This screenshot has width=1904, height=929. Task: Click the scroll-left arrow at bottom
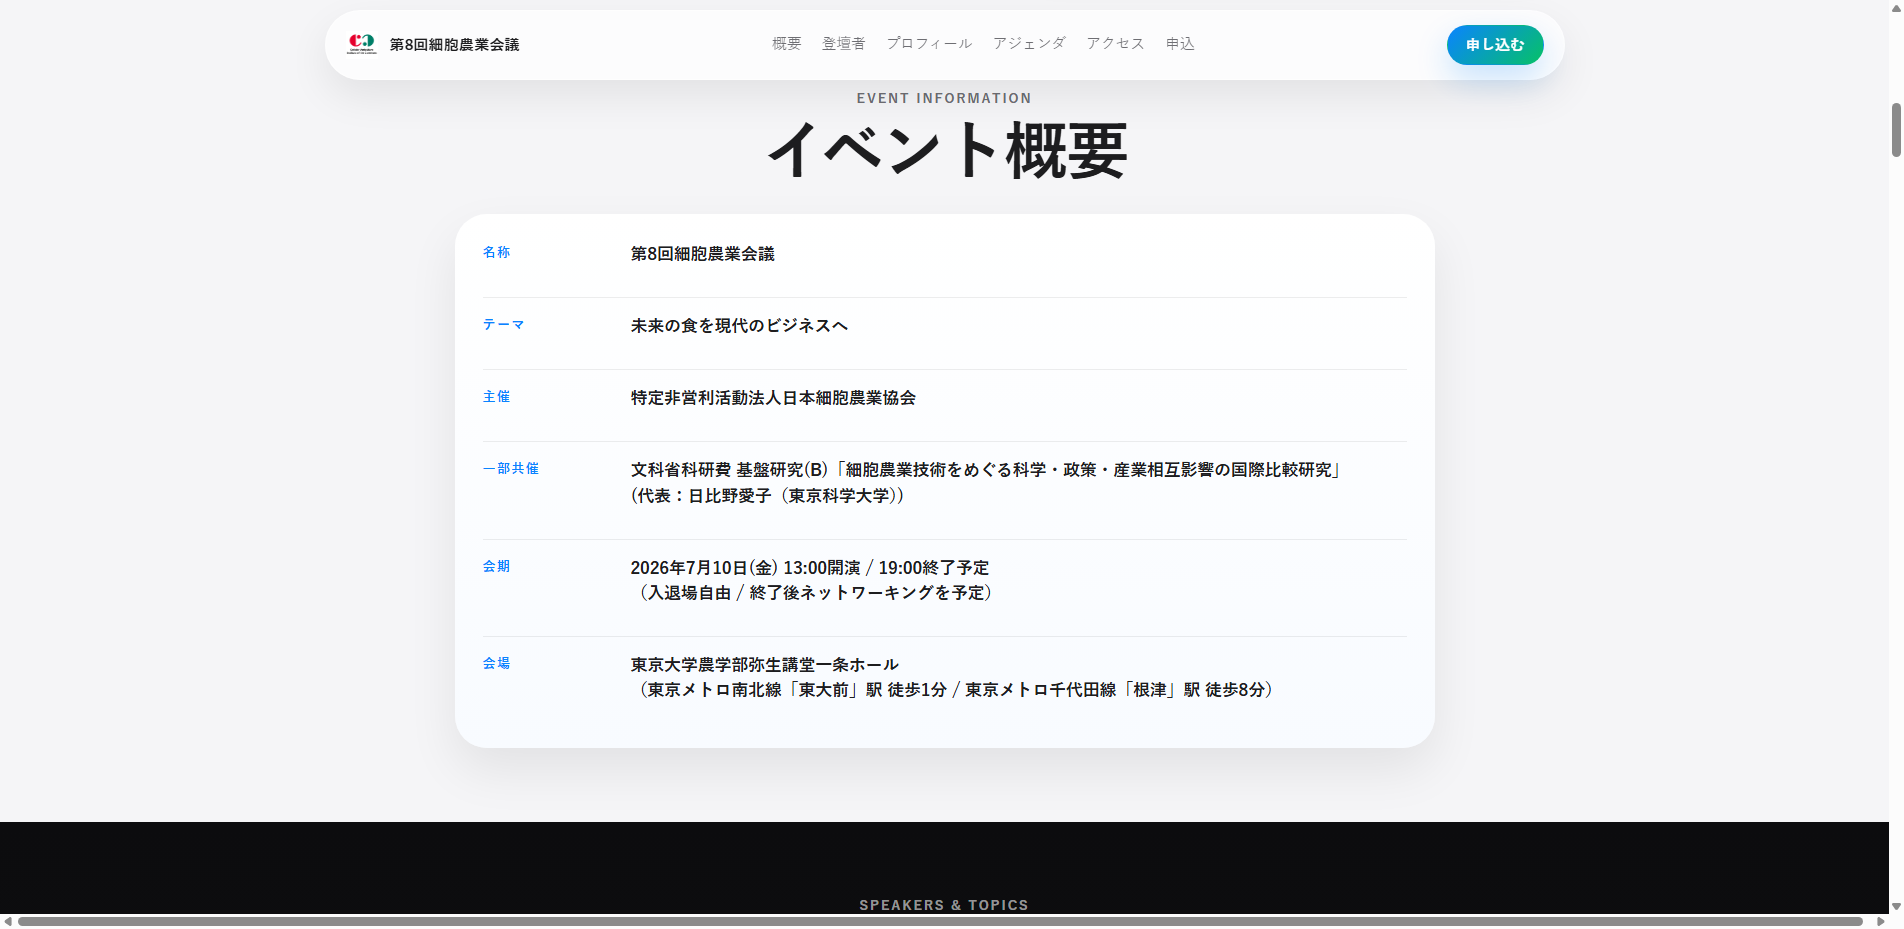click(x=8, y=921)
